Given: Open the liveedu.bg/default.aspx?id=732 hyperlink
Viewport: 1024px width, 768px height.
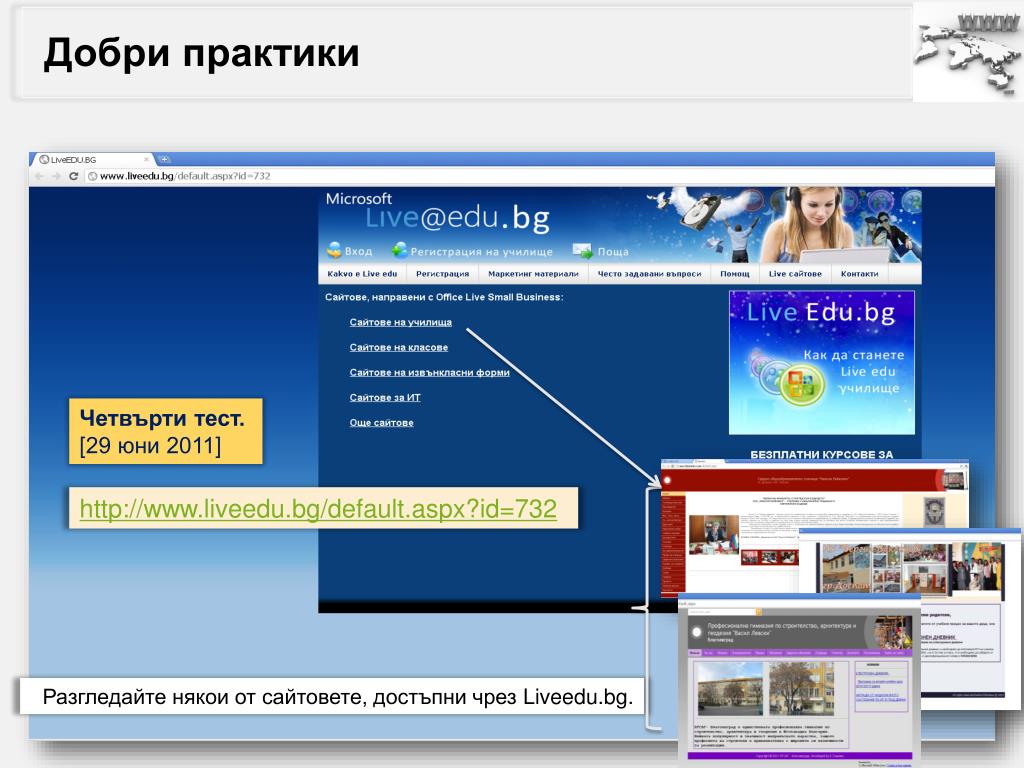Looking at the screenshot, I should (318, 509).
